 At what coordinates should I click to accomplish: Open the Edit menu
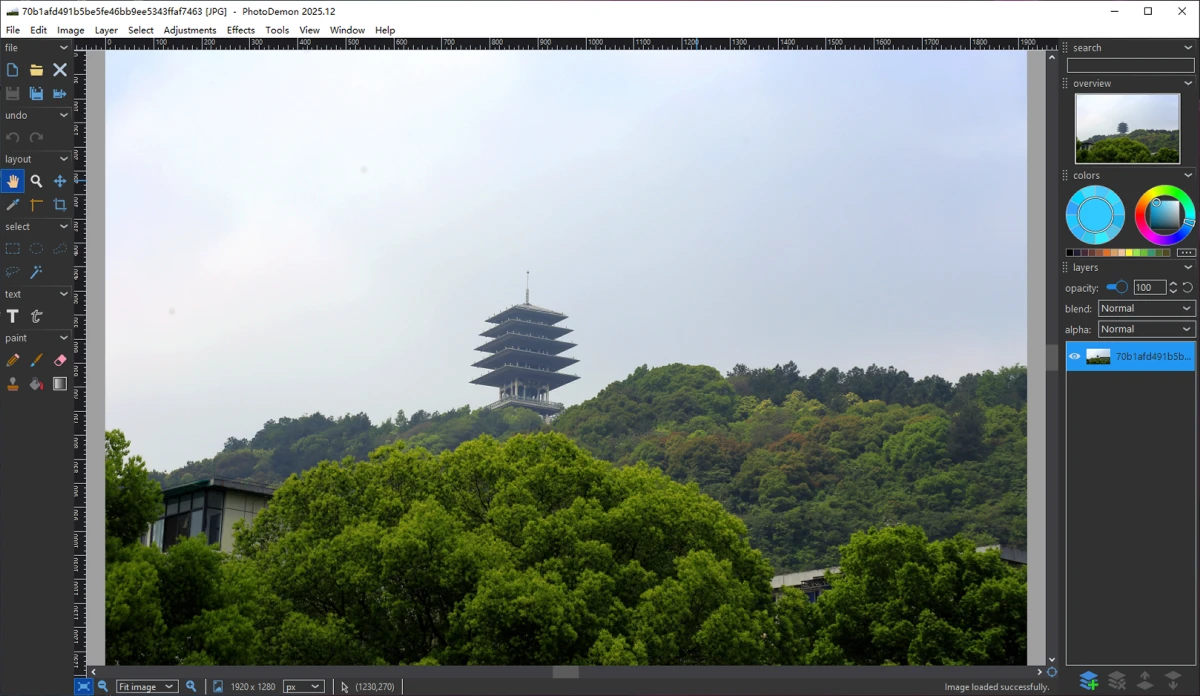[x=38, y=30]
